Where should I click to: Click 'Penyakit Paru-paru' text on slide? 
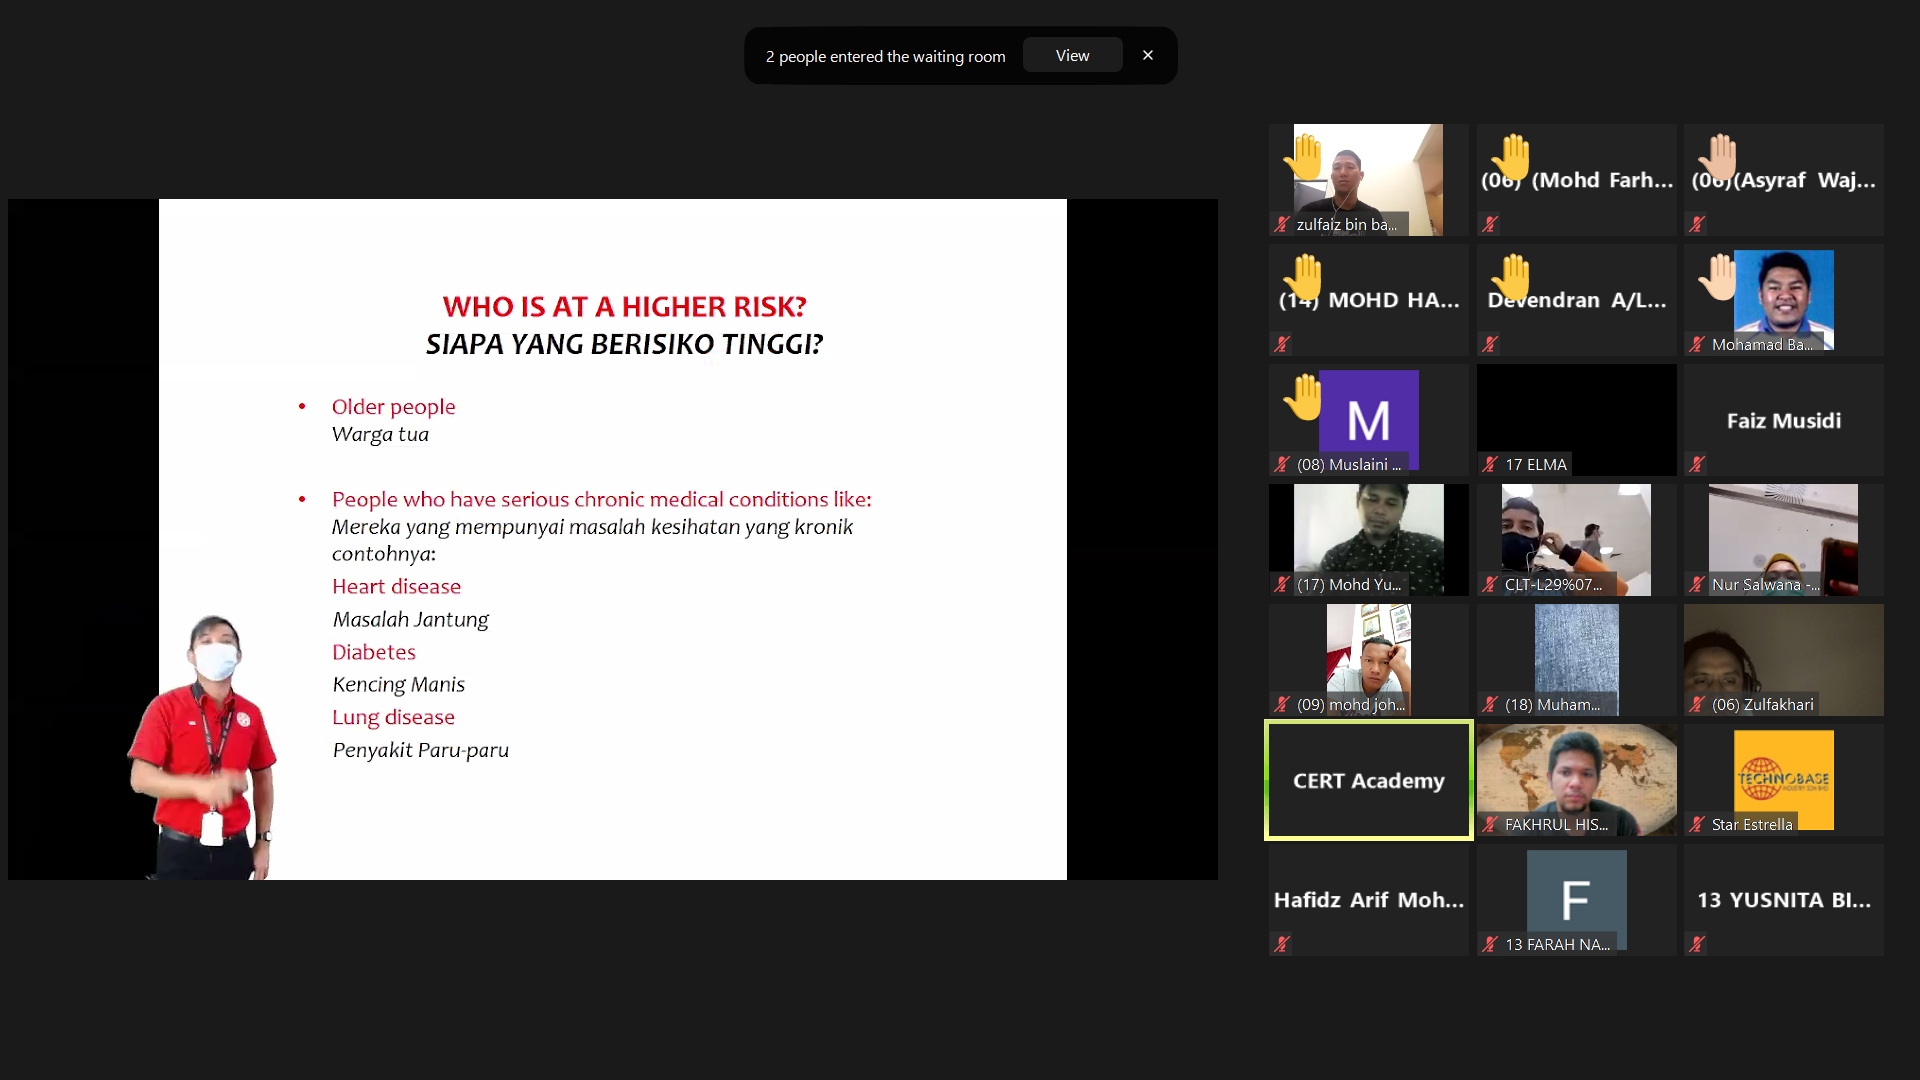(x=420, y=750)
